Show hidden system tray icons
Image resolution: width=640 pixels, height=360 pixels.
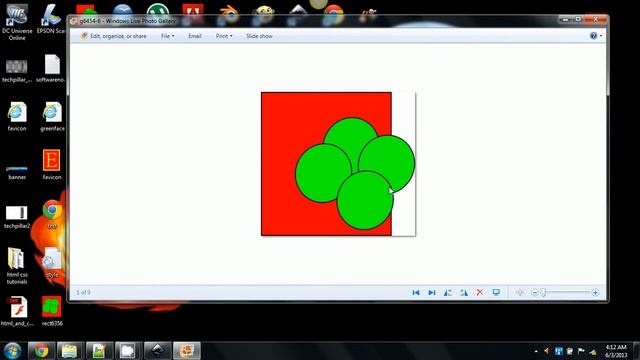(536, 351)
